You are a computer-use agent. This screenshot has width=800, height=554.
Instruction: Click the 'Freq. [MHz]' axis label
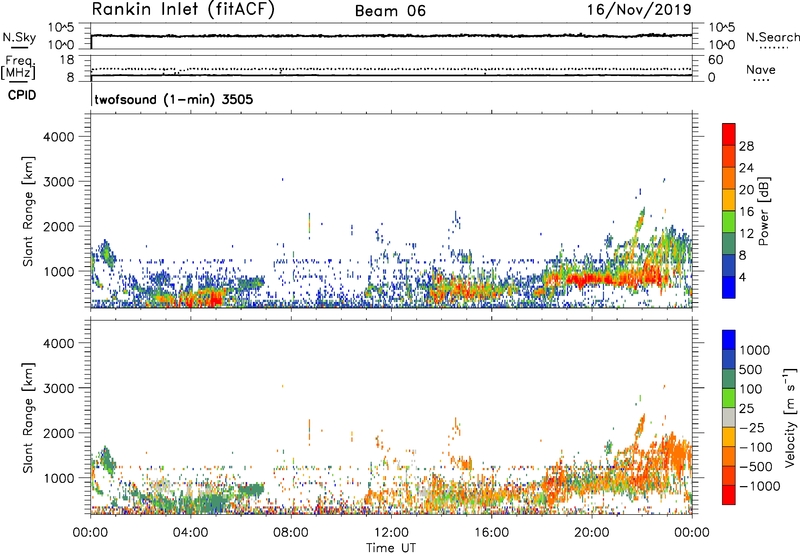click(x=19, y=67)
